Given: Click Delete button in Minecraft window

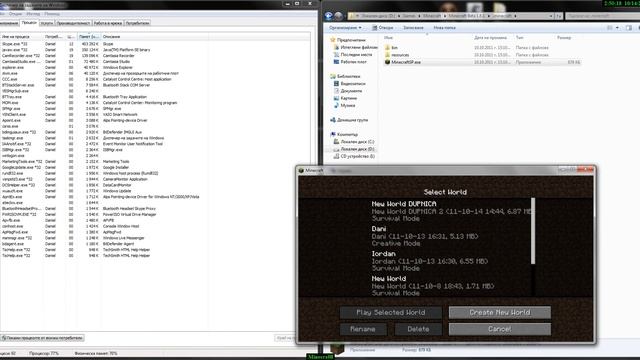Looking at the screenshot, I should click(418, 329).
